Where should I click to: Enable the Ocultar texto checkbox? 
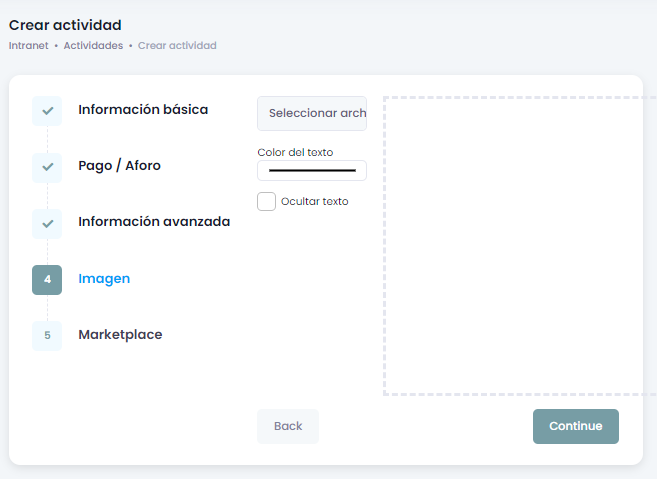point(266,201)
